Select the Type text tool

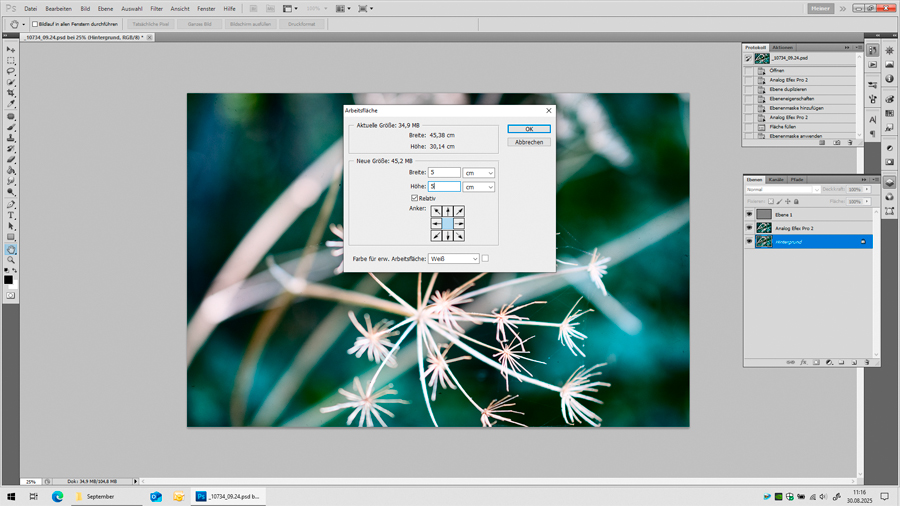pos(11,215)
